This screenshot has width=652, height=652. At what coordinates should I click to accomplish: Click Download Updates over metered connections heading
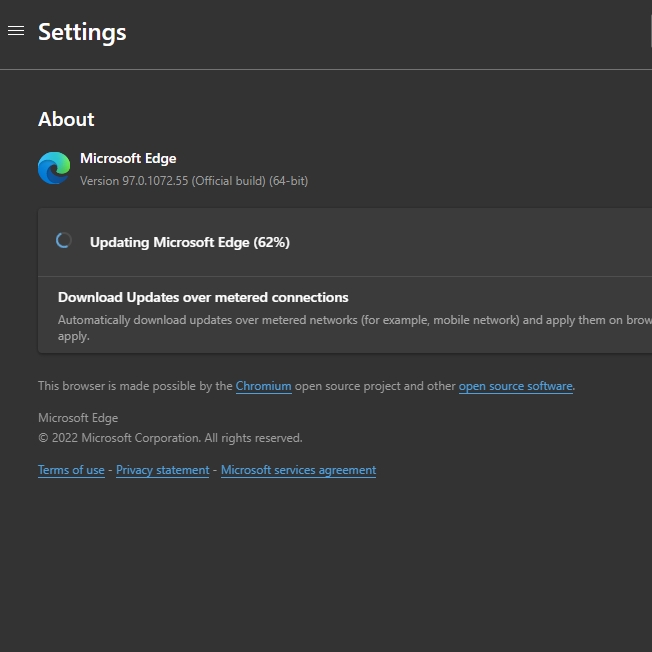click(x=203, y=297)
